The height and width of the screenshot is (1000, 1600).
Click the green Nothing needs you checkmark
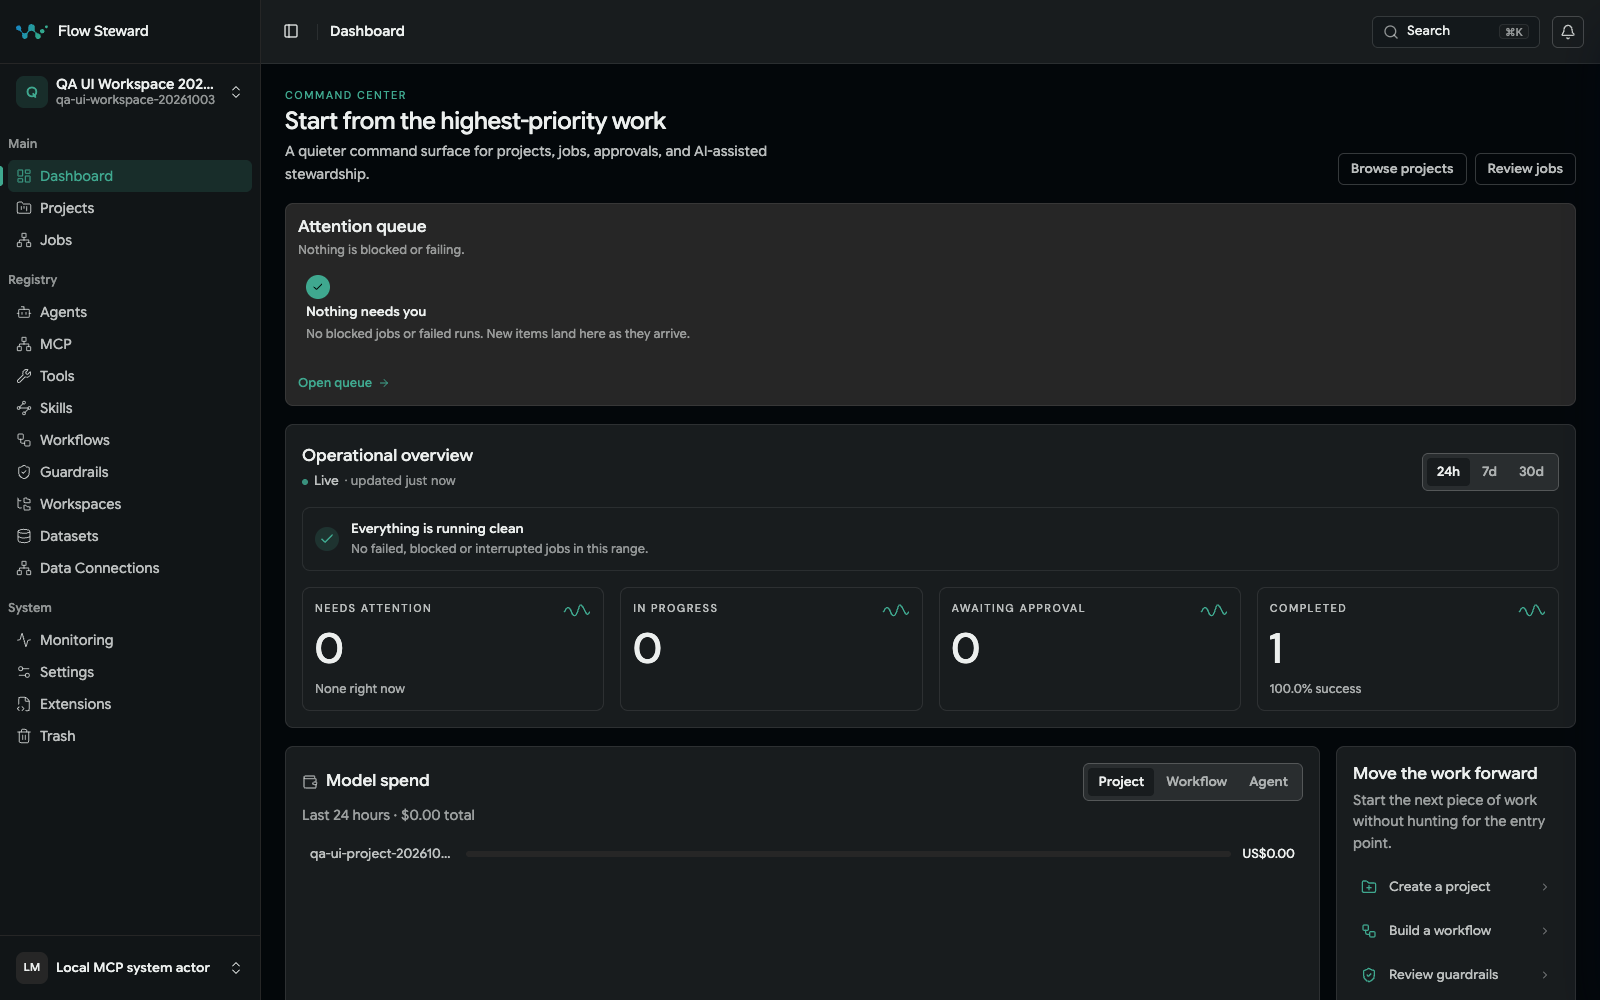[x=318, y=287]
